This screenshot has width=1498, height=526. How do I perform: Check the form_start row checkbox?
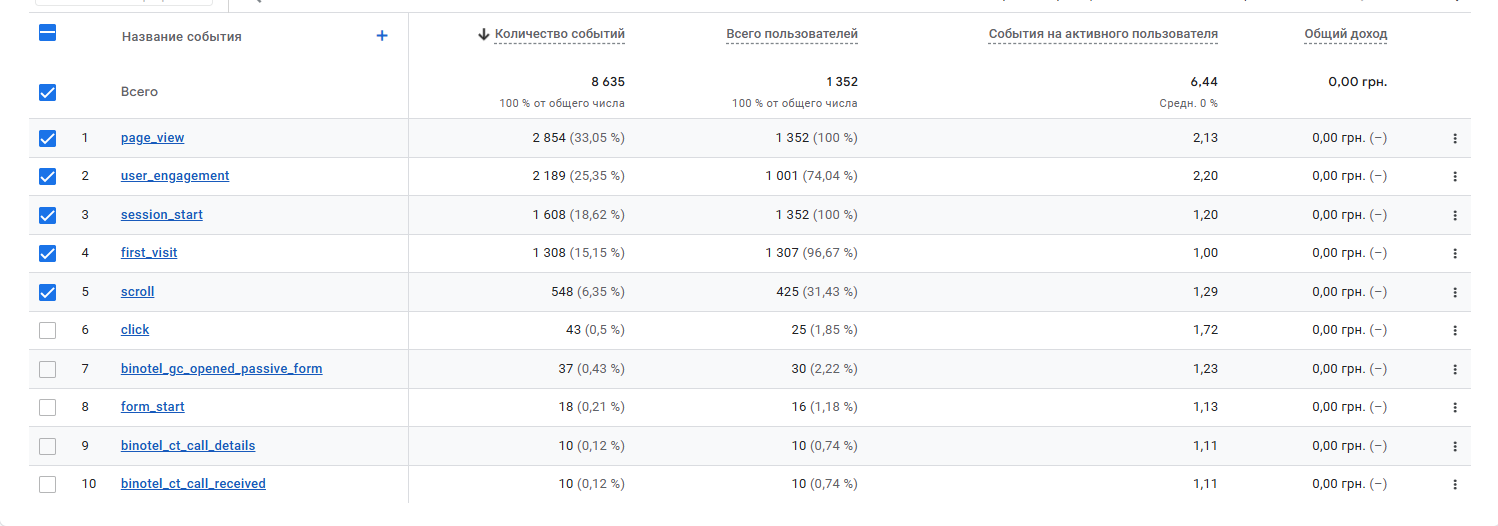[x=47, y=407]
